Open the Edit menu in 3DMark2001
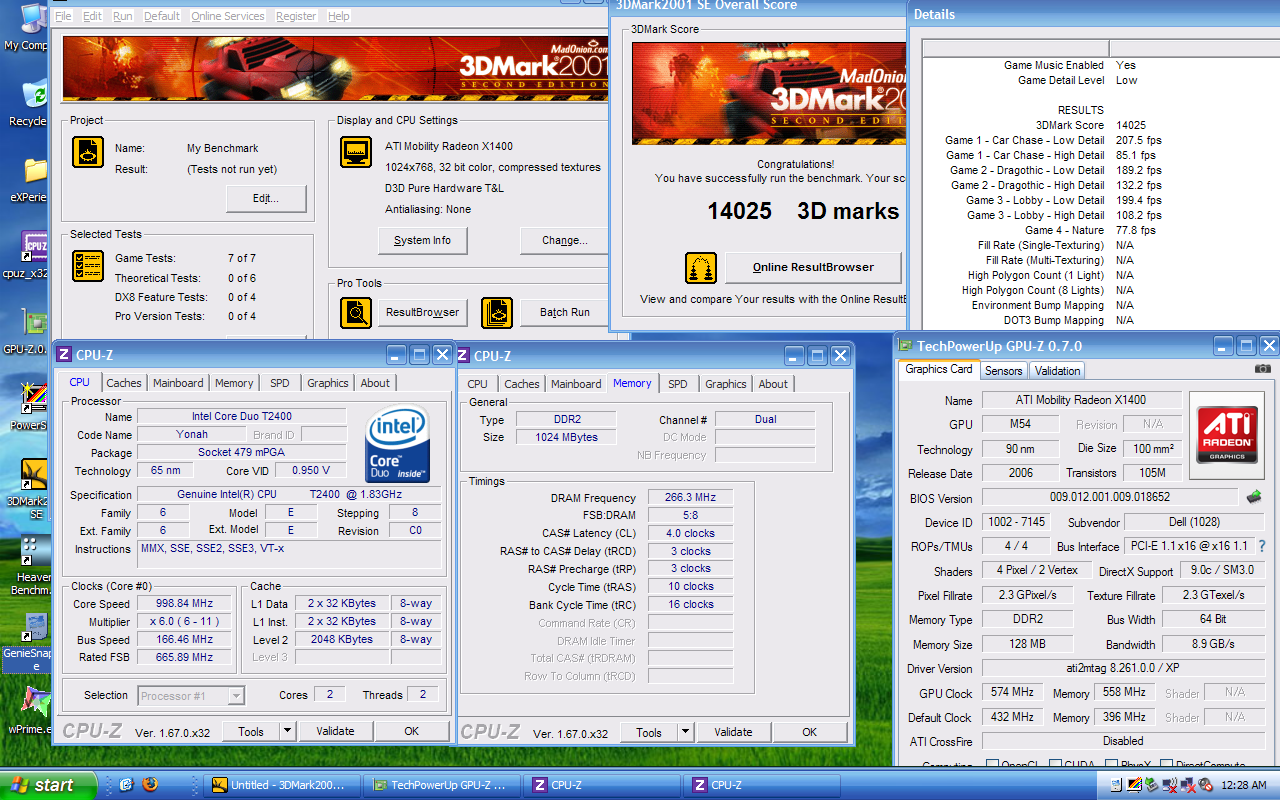The image size is (1280, 800). (x=92, y=16)
